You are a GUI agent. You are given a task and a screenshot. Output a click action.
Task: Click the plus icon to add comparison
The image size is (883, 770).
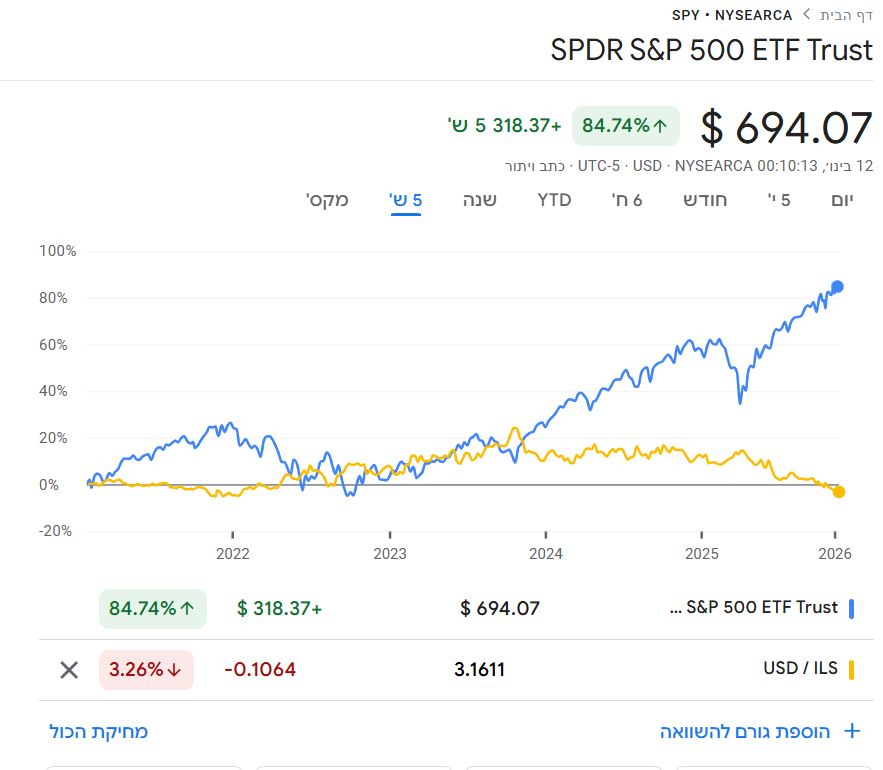pos(852,731)
